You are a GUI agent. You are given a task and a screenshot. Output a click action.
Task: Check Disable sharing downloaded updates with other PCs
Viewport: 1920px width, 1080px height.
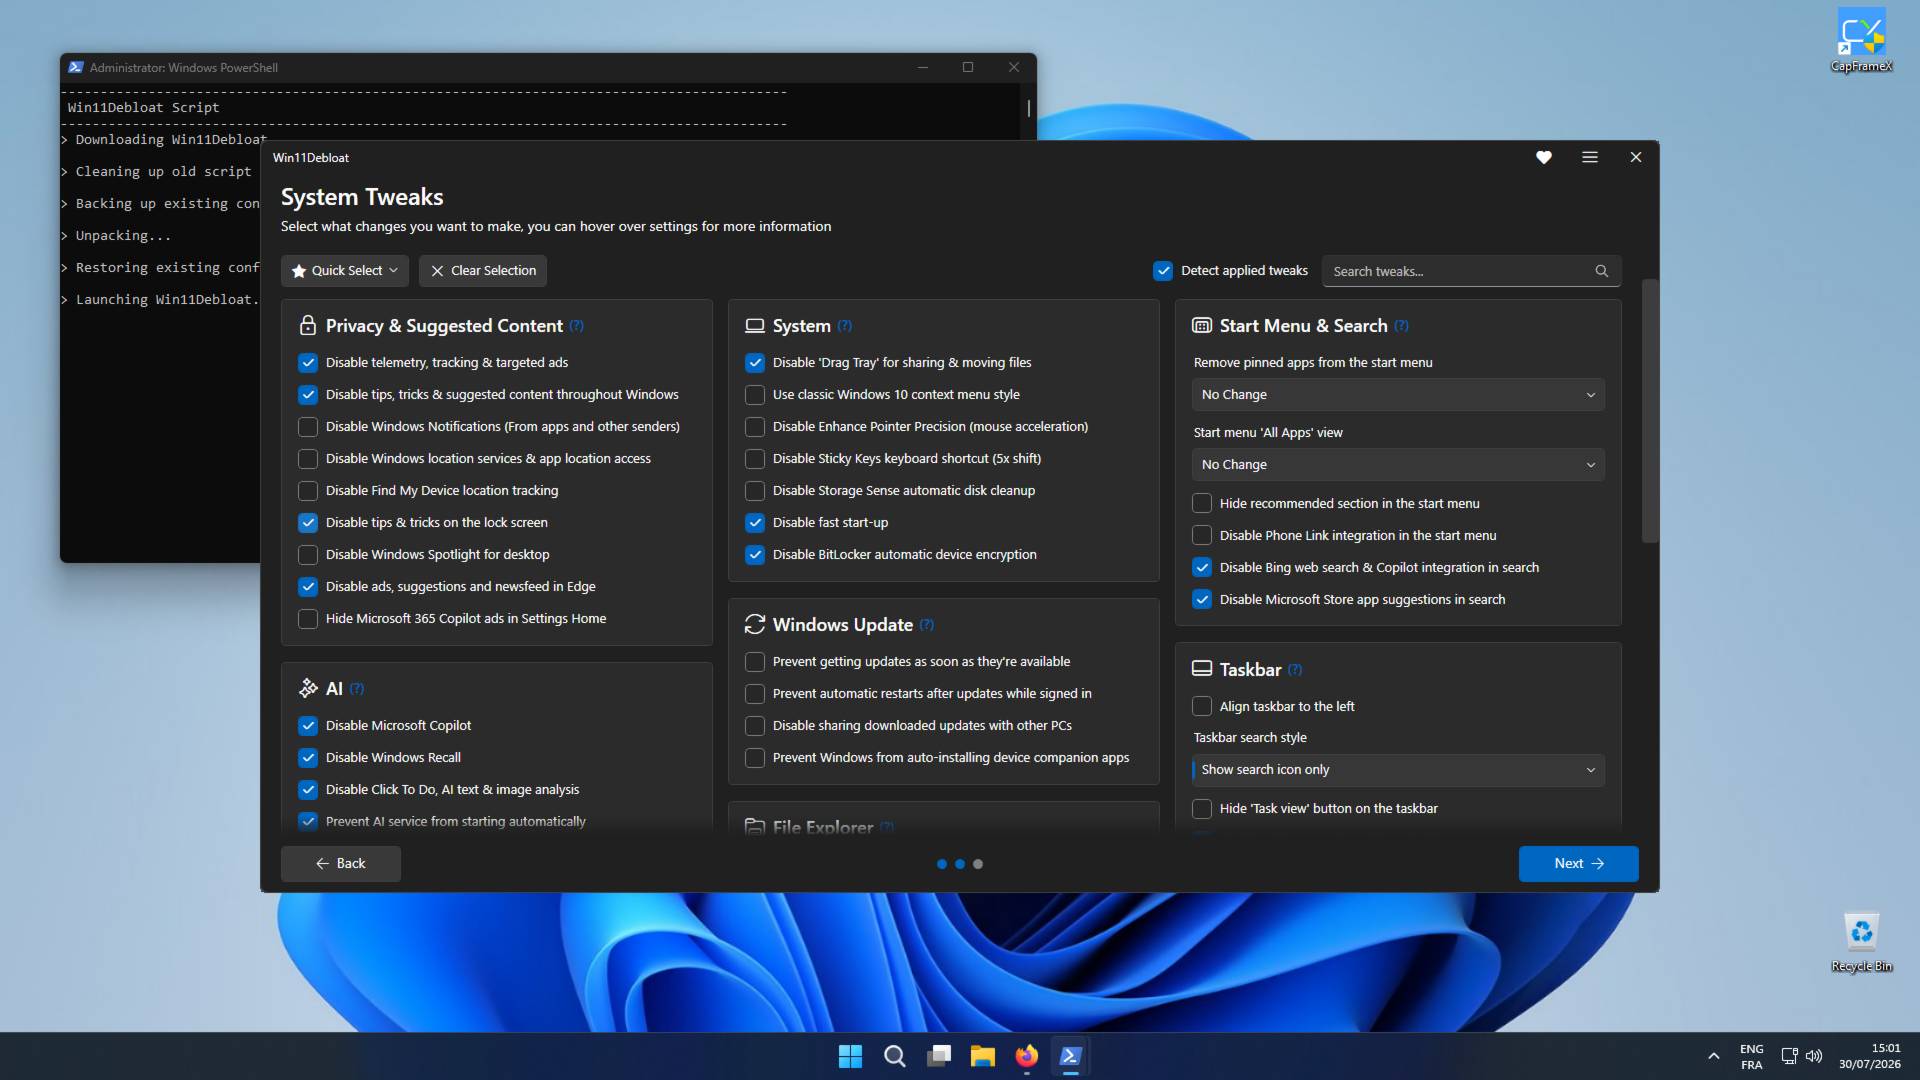click(x=755, y=726)
